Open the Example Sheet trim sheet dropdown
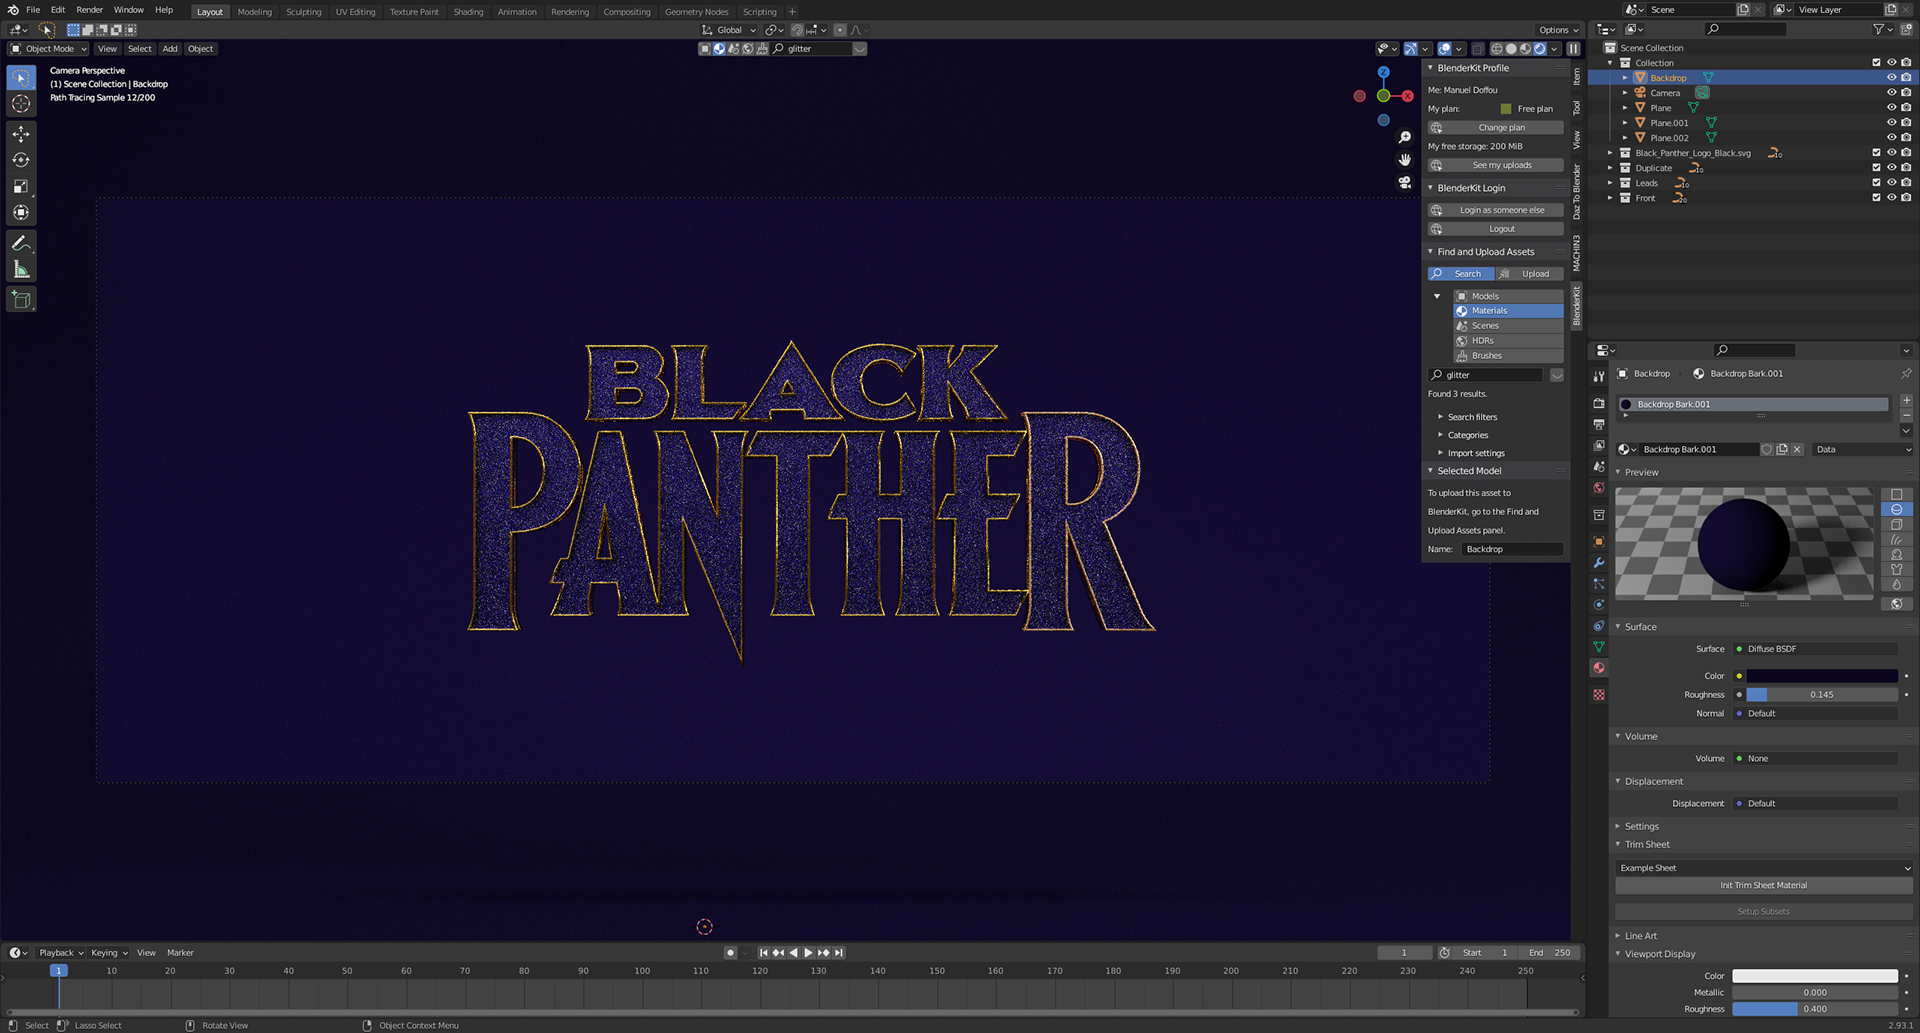The width and height of the screenshot is (1920, 1033). click(1763, 868)
